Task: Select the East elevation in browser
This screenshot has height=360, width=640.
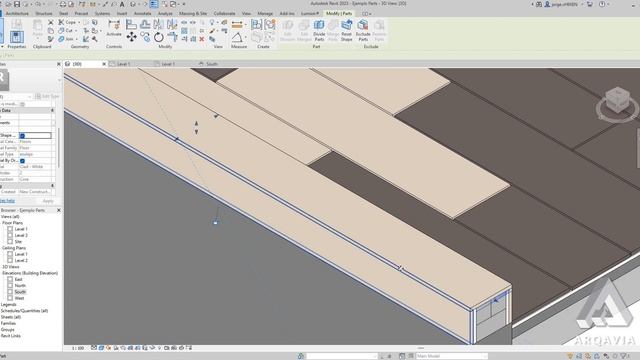Action: [18, 280]
